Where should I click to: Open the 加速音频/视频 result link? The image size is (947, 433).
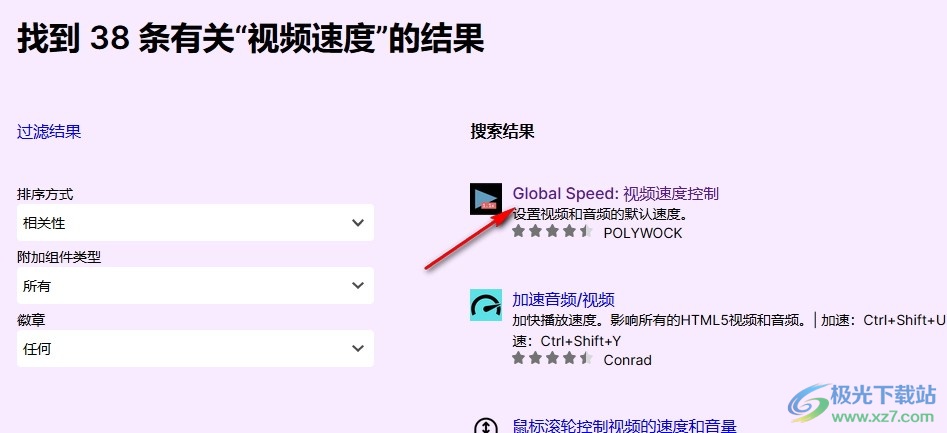tap(563, 300)
